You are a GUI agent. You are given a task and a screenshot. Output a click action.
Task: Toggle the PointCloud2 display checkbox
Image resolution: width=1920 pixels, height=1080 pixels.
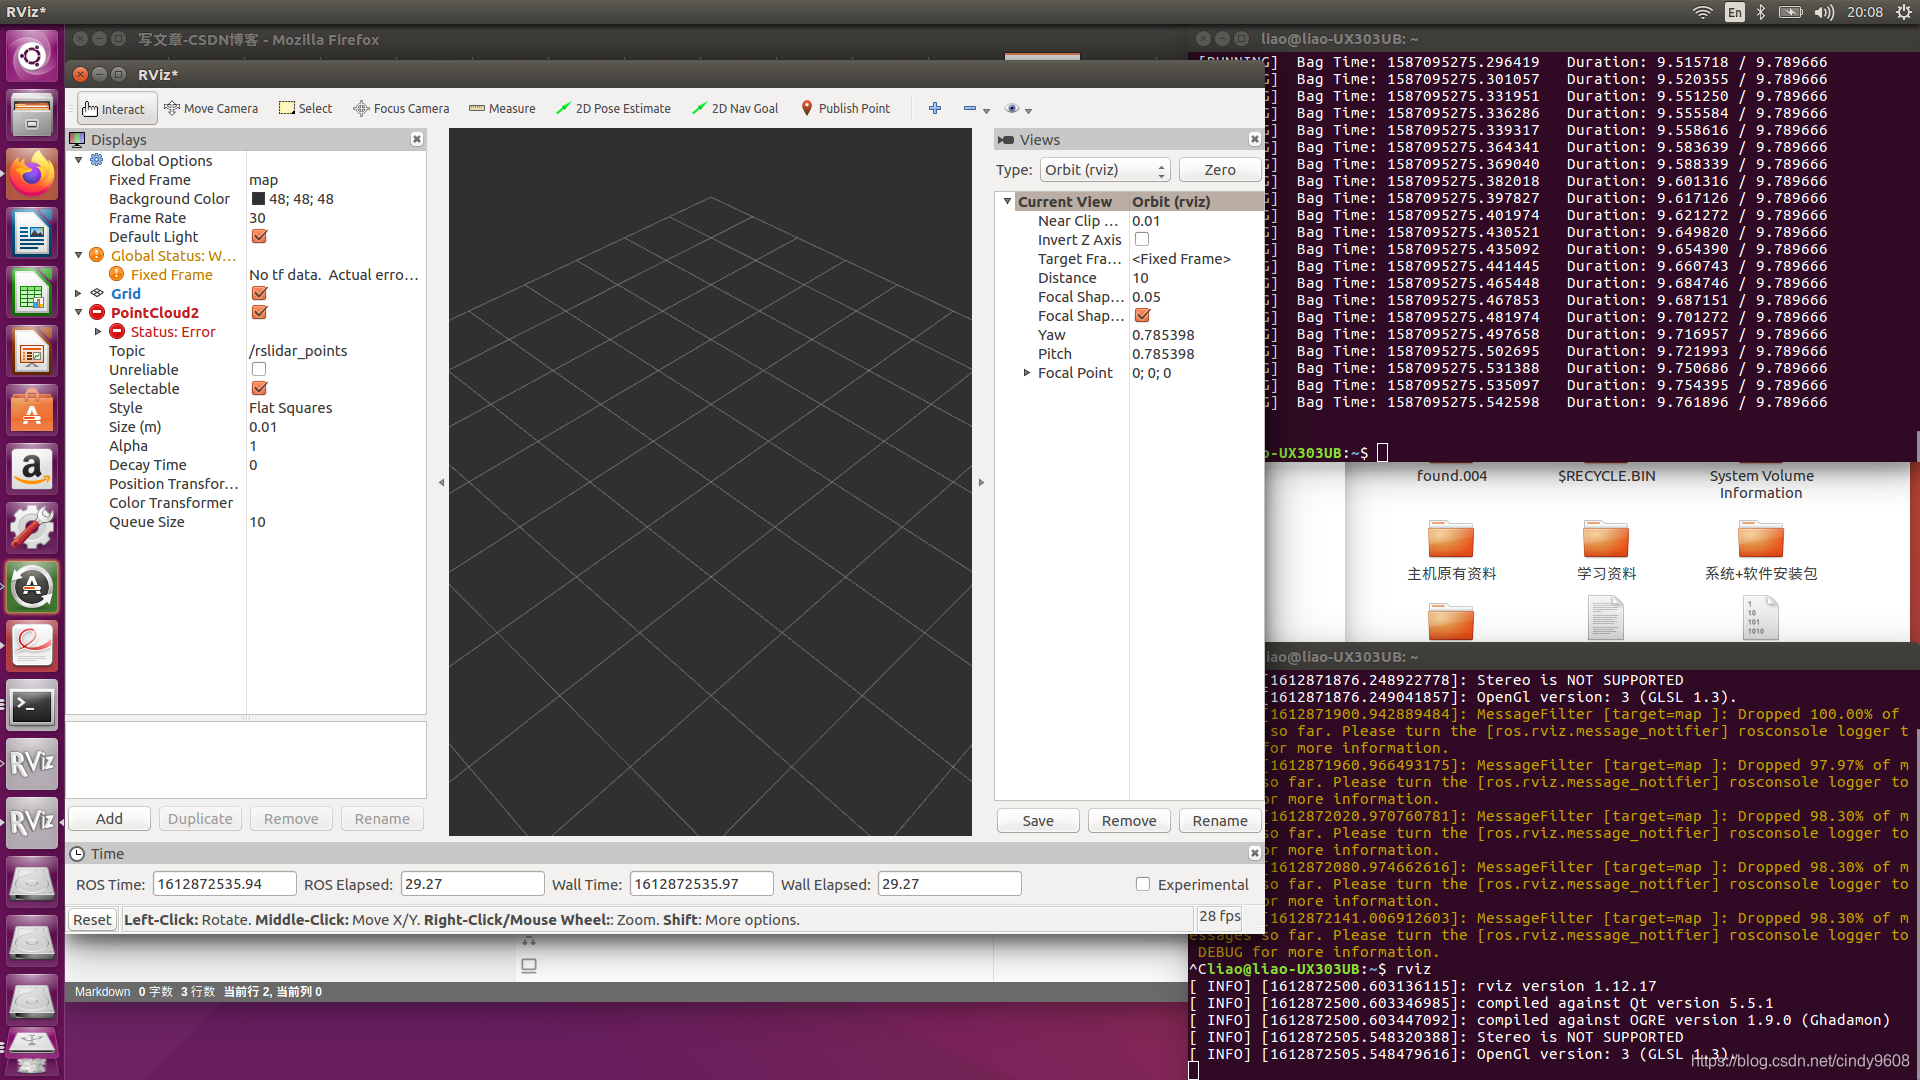tap(258, 313)
